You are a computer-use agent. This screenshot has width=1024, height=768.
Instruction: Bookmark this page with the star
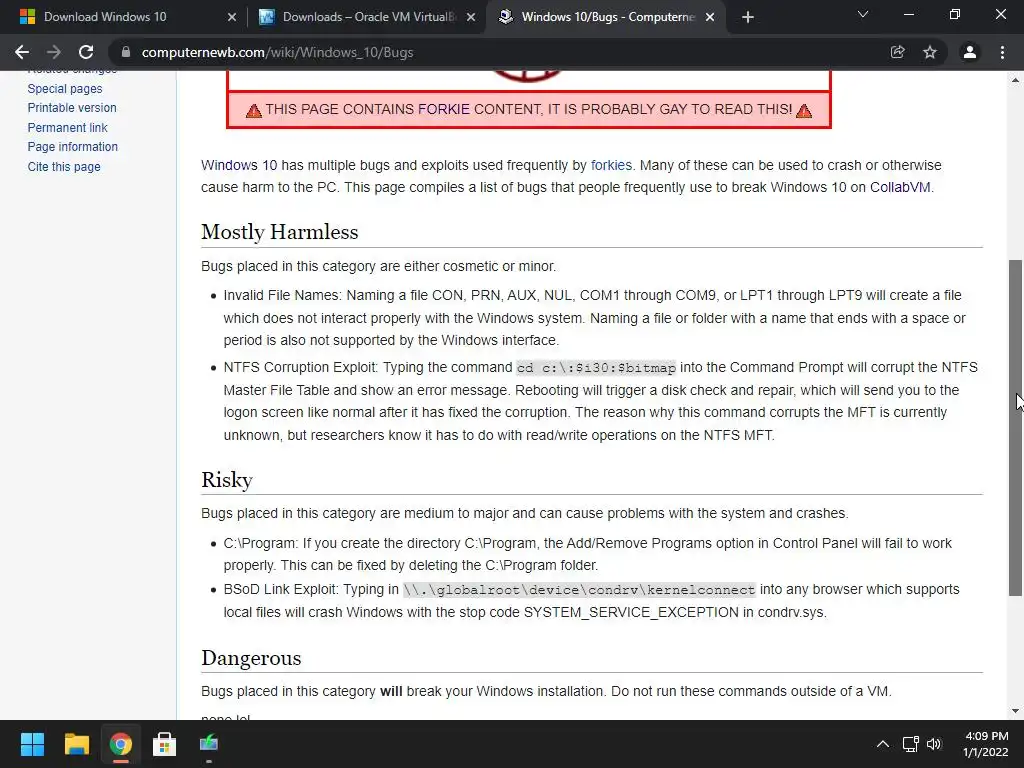[930, 52]
